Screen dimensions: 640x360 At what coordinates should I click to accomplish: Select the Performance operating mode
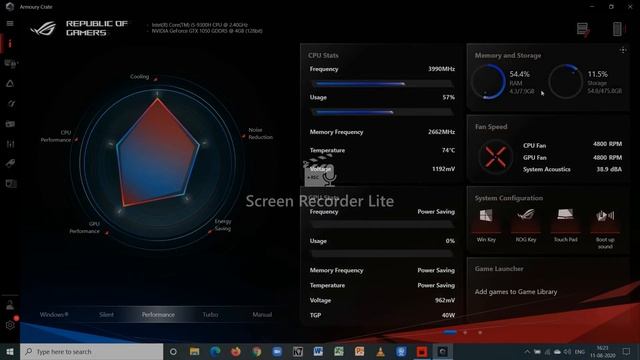pyautogui.click(x=158, y=315)
